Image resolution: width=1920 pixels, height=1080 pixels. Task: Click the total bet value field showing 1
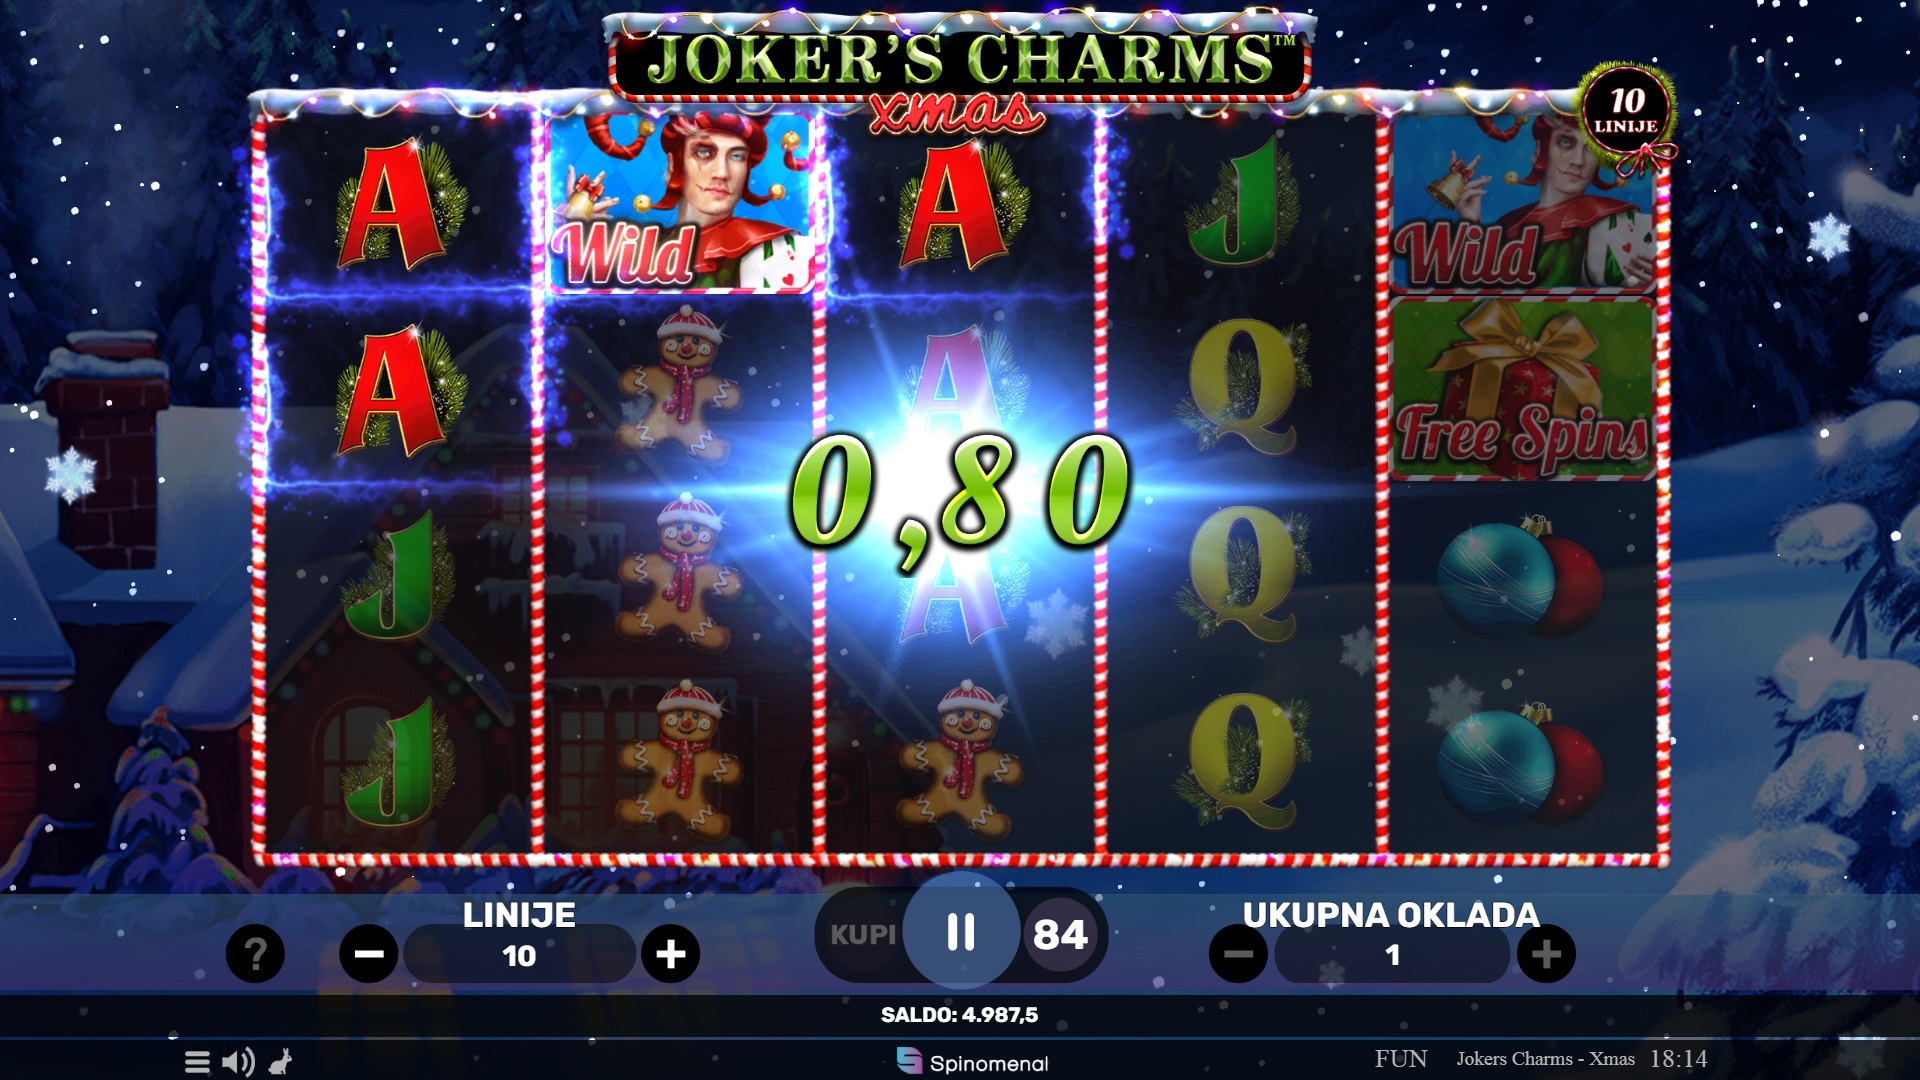click(1392, 955)
